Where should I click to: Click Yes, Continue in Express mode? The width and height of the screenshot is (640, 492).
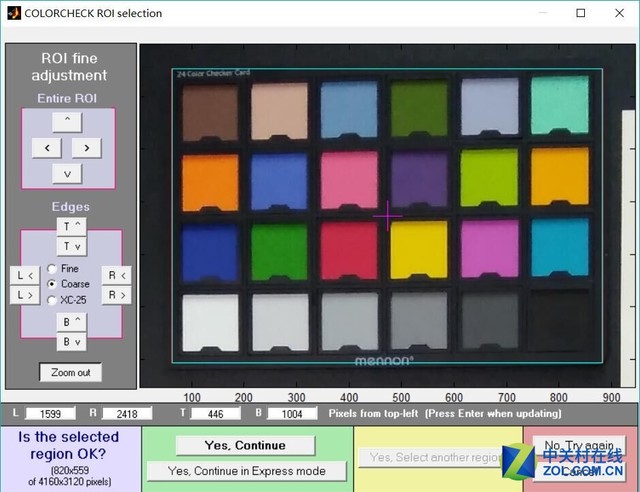pyautogui.click(x=247, y=471)
